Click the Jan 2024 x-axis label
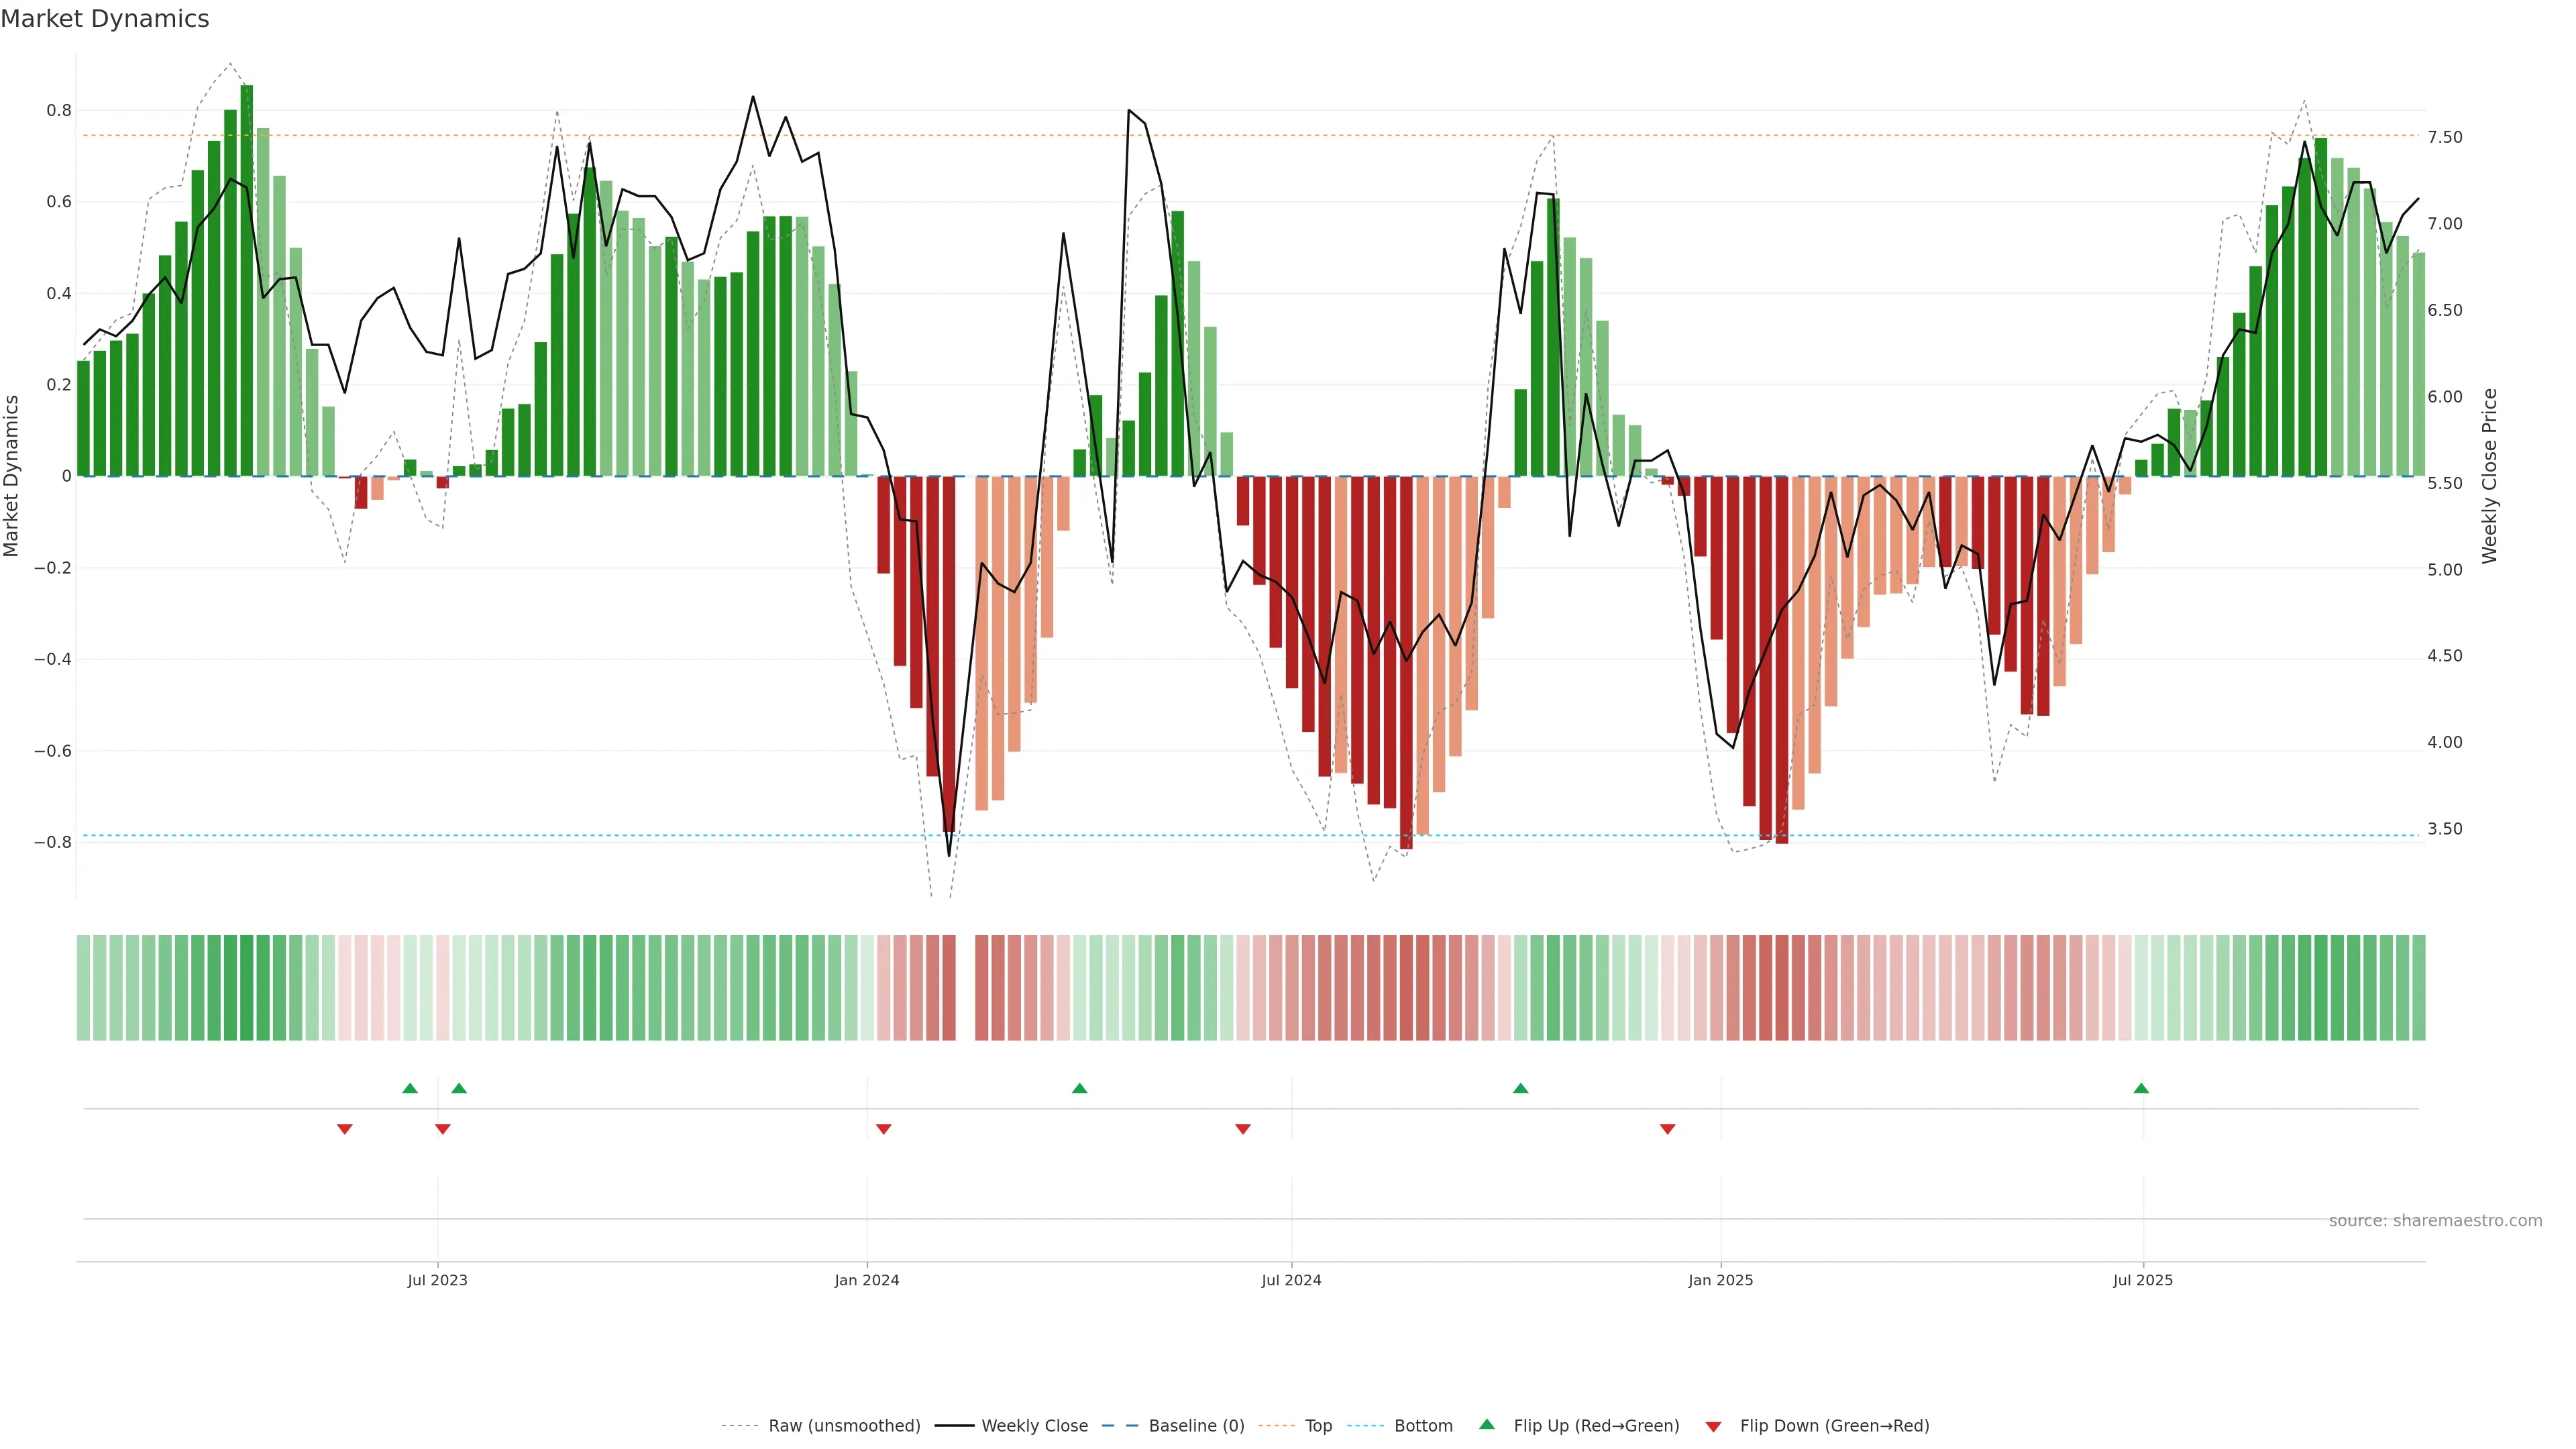 [x=866, y=1280]
